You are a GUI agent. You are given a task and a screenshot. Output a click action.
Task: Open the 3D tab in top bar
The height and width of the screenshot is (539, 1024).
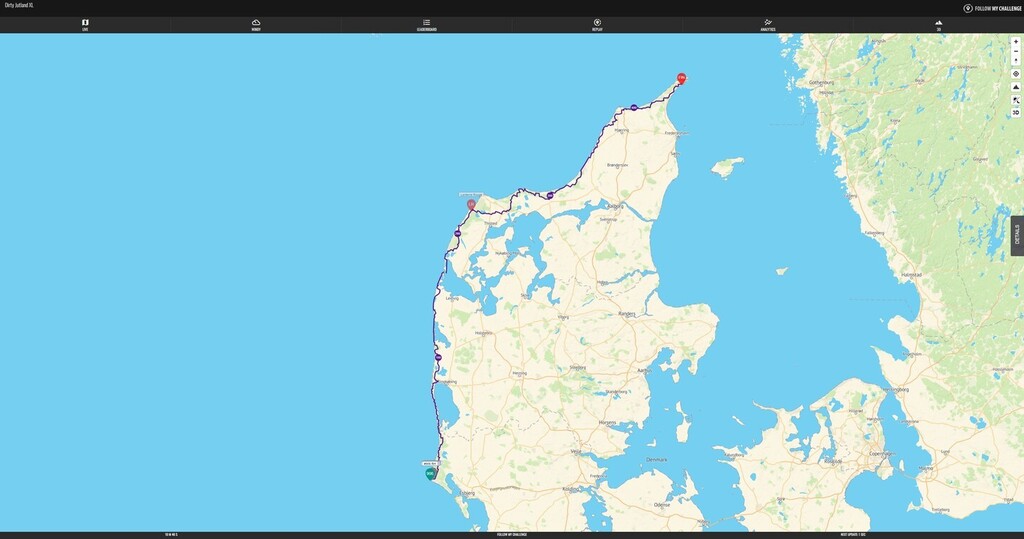pyautogui.click(x=938, y=25)
